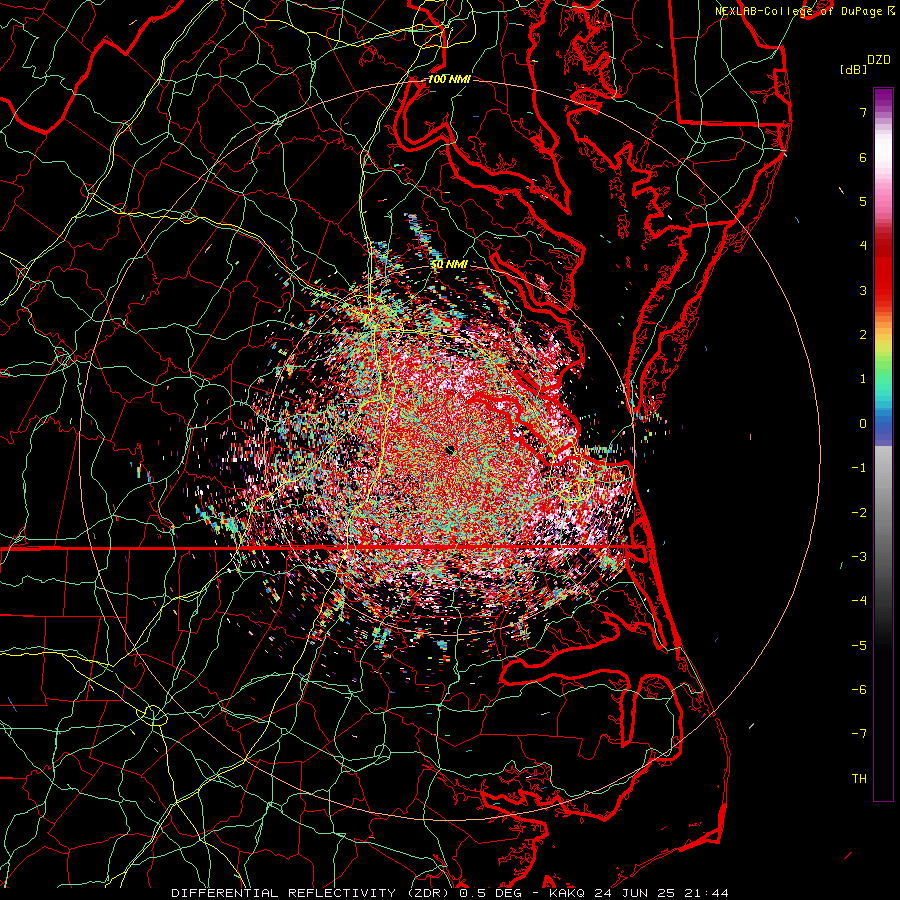
Task: Click the 4 dB value on the scale
Action: [x=863, y=246]
